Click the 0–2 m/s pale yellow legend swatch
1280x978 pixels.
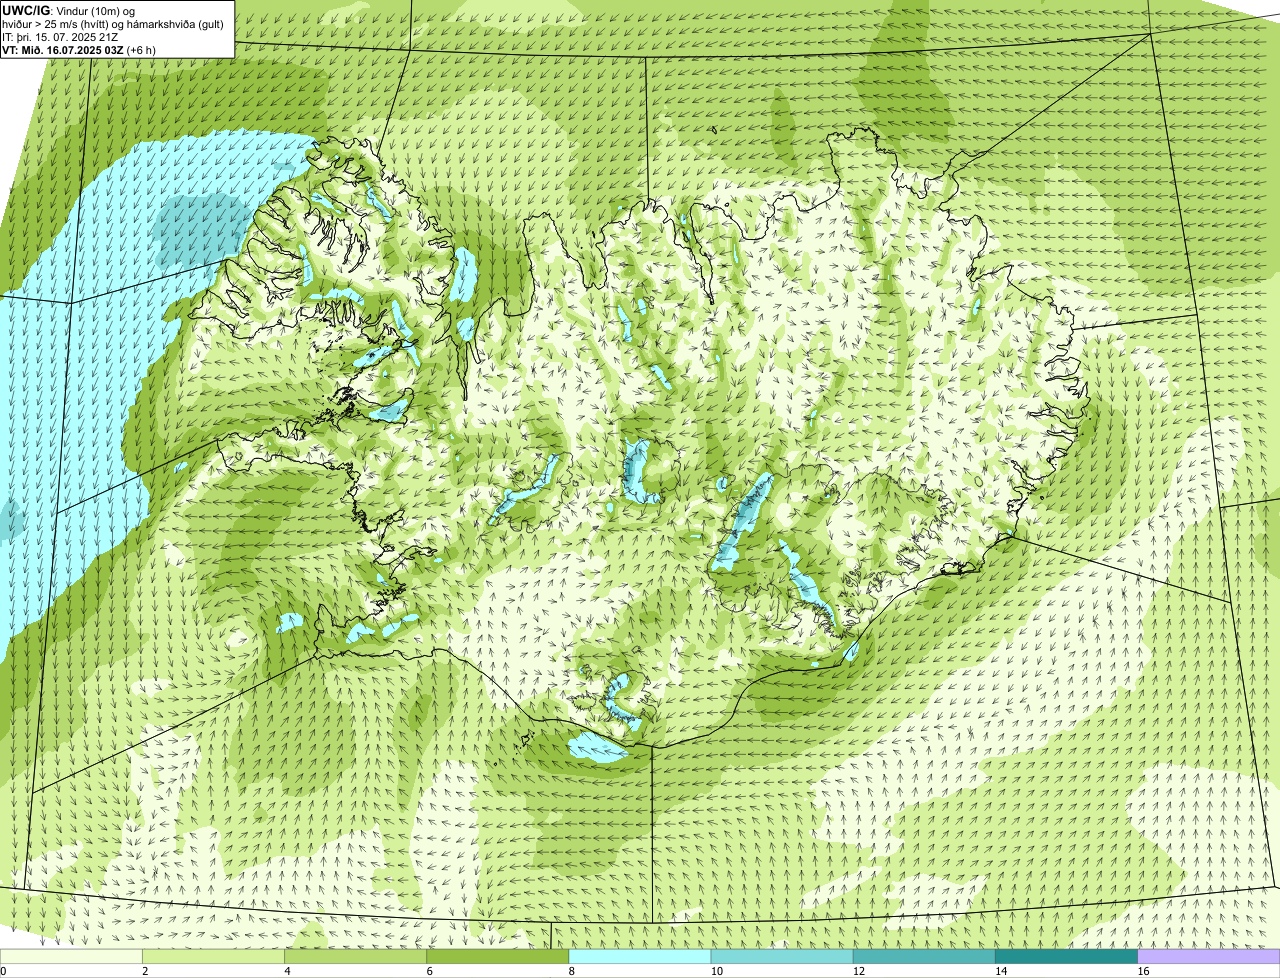tap(71, 956)
